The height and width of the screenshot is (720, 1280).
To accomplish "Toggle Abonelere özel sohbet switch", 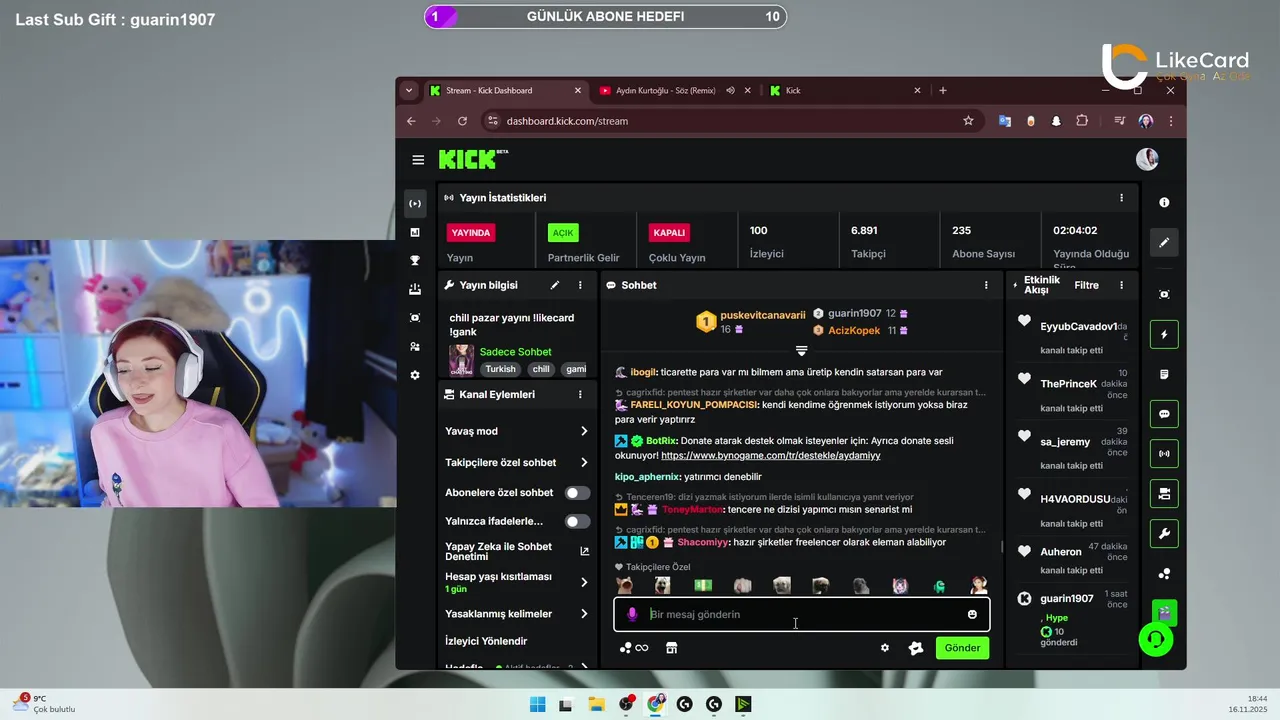I will pyautogui.click(x=577, y=493).
